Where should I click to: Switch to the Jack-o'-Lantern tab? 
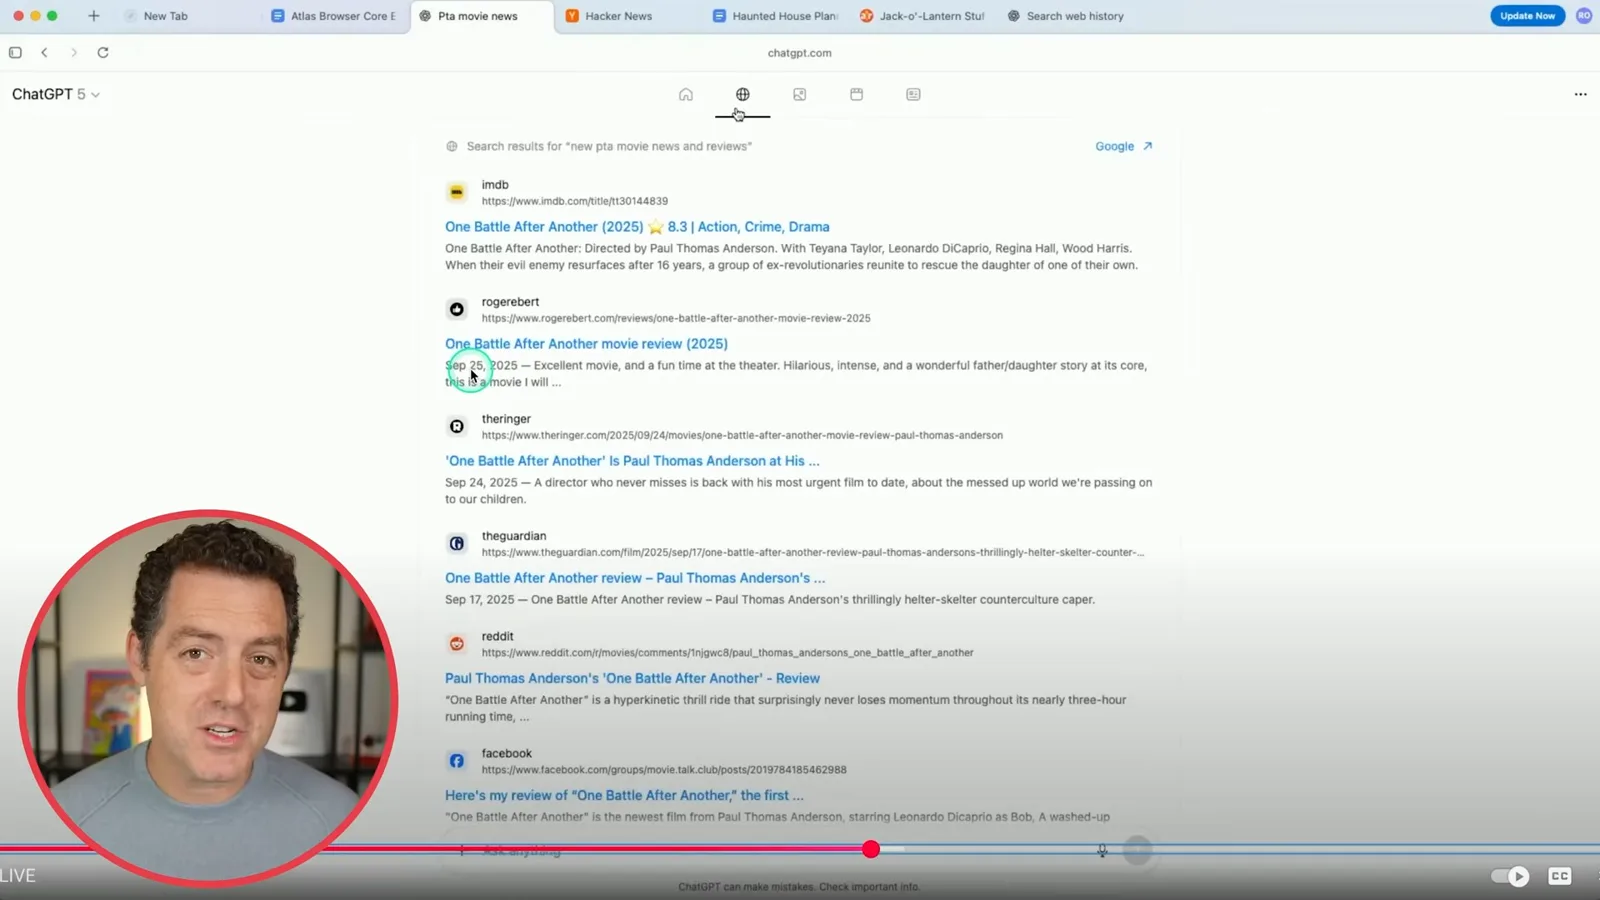pos(922,16)
